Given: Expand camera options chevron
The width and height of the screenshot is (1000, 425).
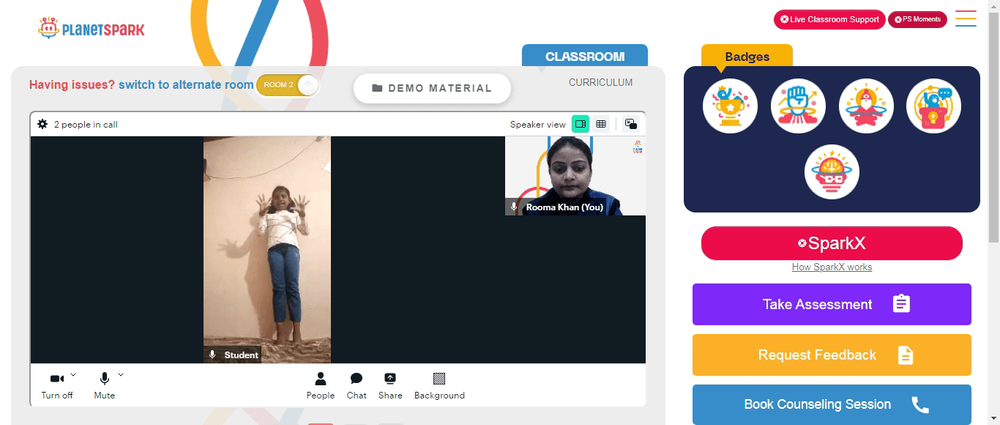Looking at the screenshot, I should (x=73, y=375).
